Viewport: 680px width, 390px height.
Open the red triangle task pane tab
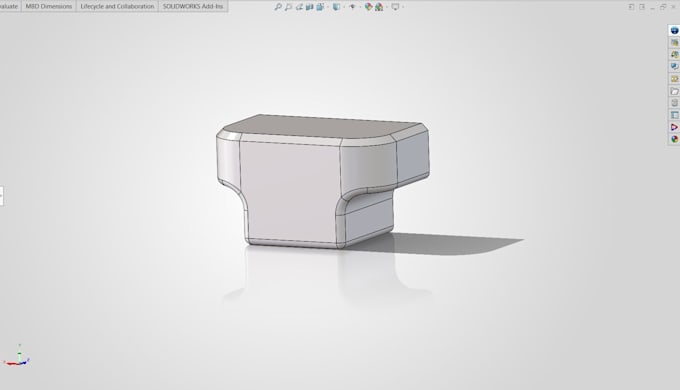[674, 127]
